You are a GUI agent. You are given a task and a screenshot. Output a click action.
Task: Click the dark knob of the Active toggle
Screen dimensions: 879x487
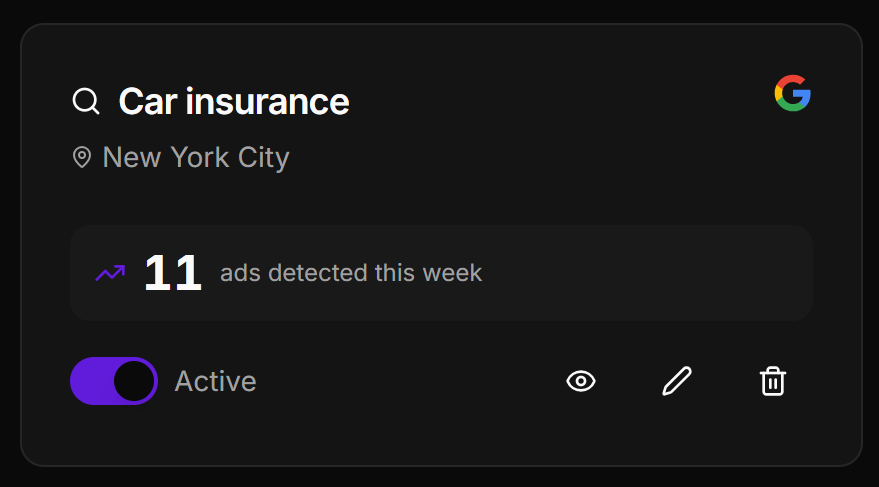point(134,381)
